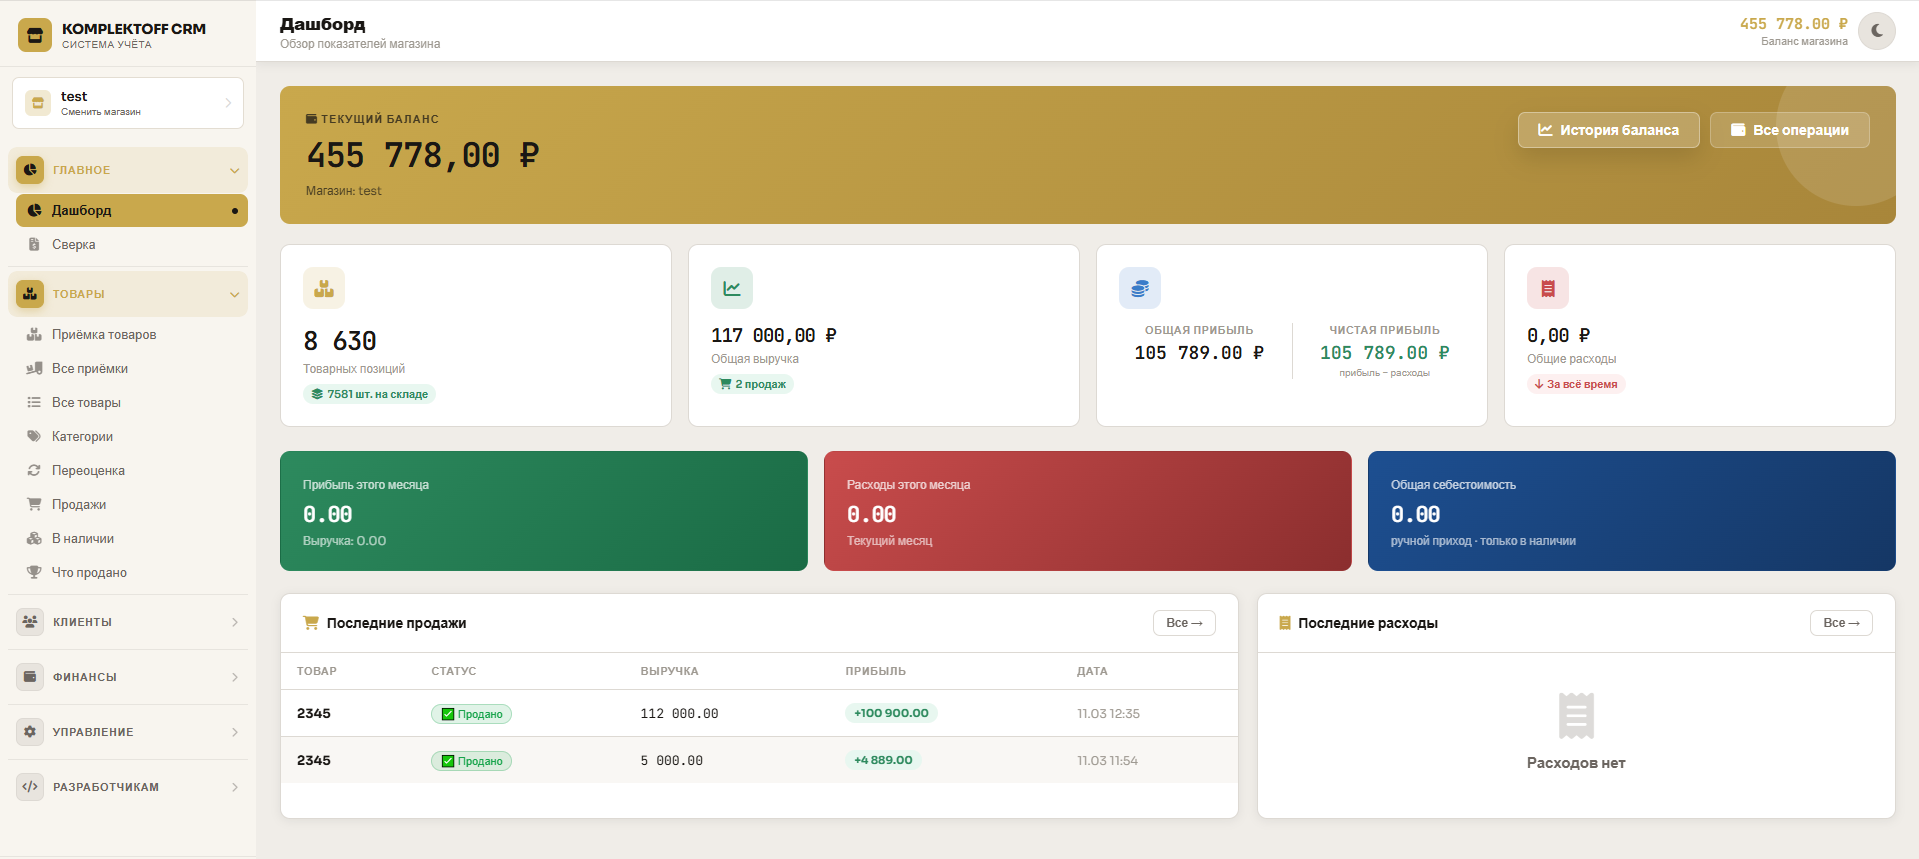This screenshot has width=1919, height=859.
Task: Open Категории page
Action: (x=132, y=437)
